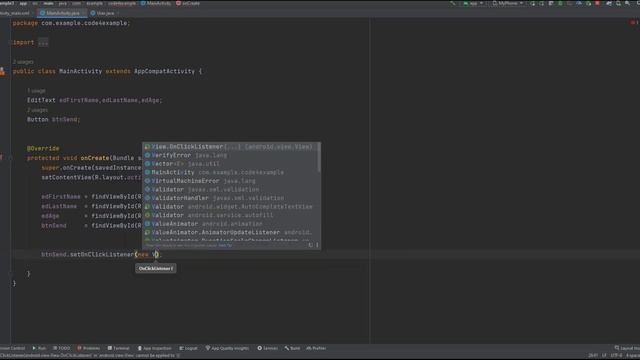Click the OnClickListener parameter hint tooltip

(x=156, y=269)
